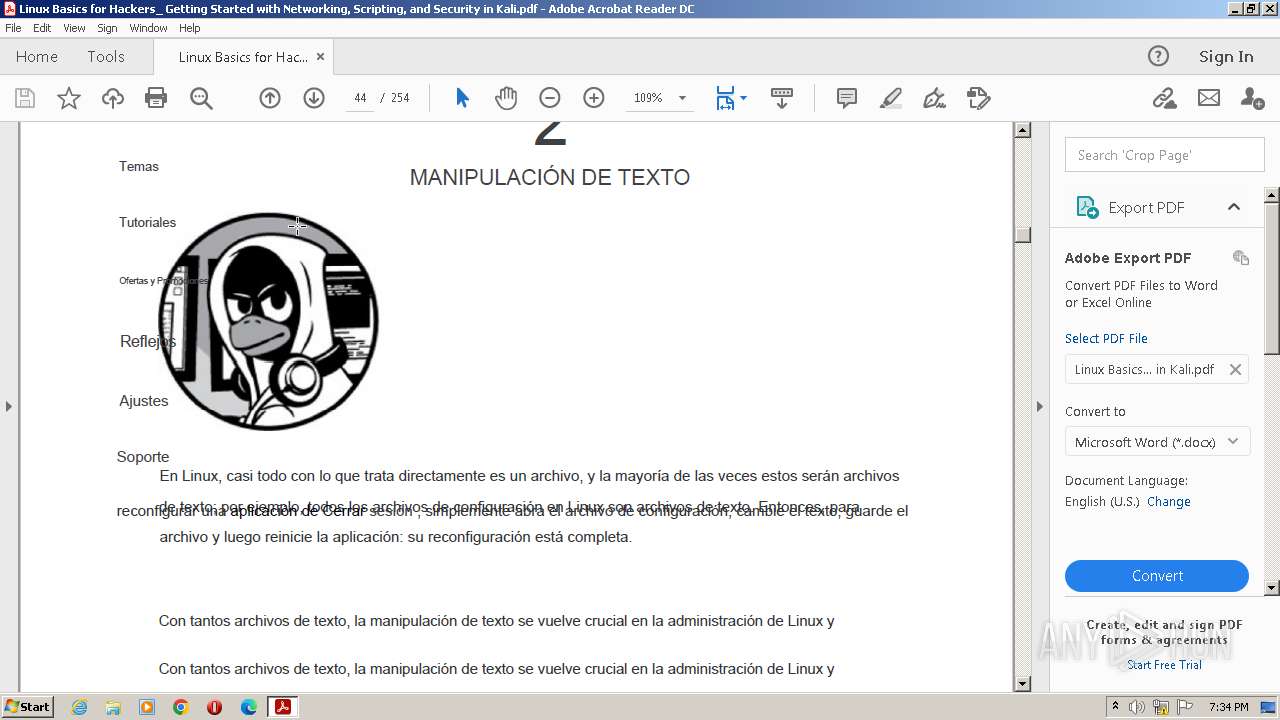Click the tools pane scrollbar thumb
Image resolution: width=1280 pixels, height=720 pixels.
coord(1272,278)
